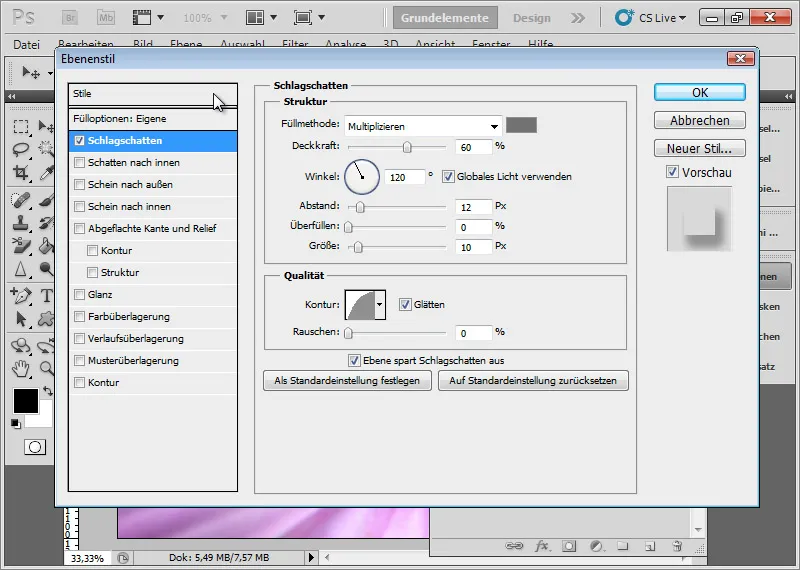Click Als Standardeinstellung festlegen
The height and width of the screenshot is (570, 800).
pos(347,381)
